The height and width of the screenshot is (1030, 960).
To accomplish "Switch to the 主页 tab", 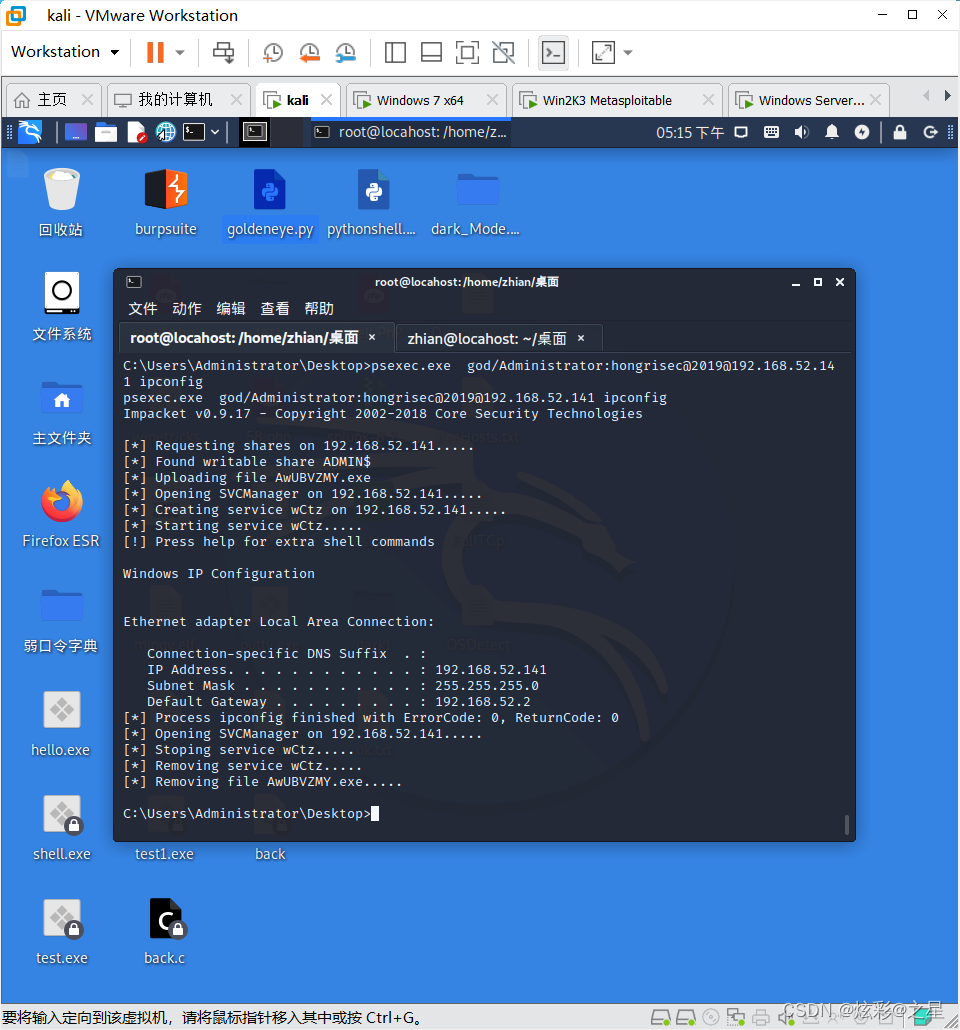I will click(52, 100).
